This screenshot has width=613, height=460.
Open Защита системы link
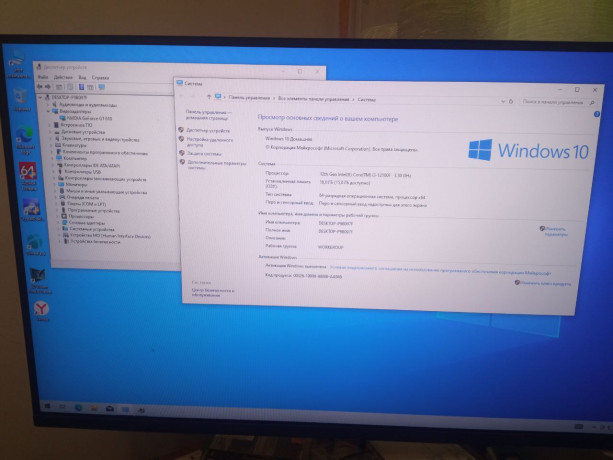[x=204, y=154]
